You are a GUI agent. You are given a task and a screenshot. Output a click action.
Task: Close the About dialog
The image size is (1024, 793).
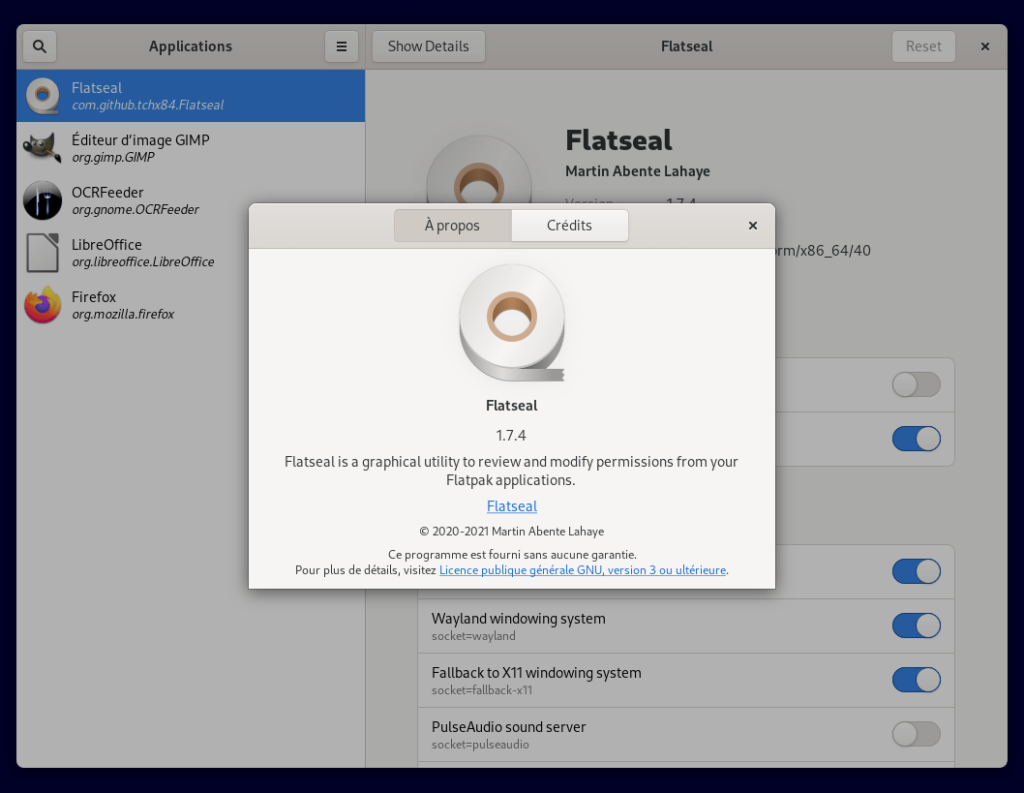click(752, 225)
